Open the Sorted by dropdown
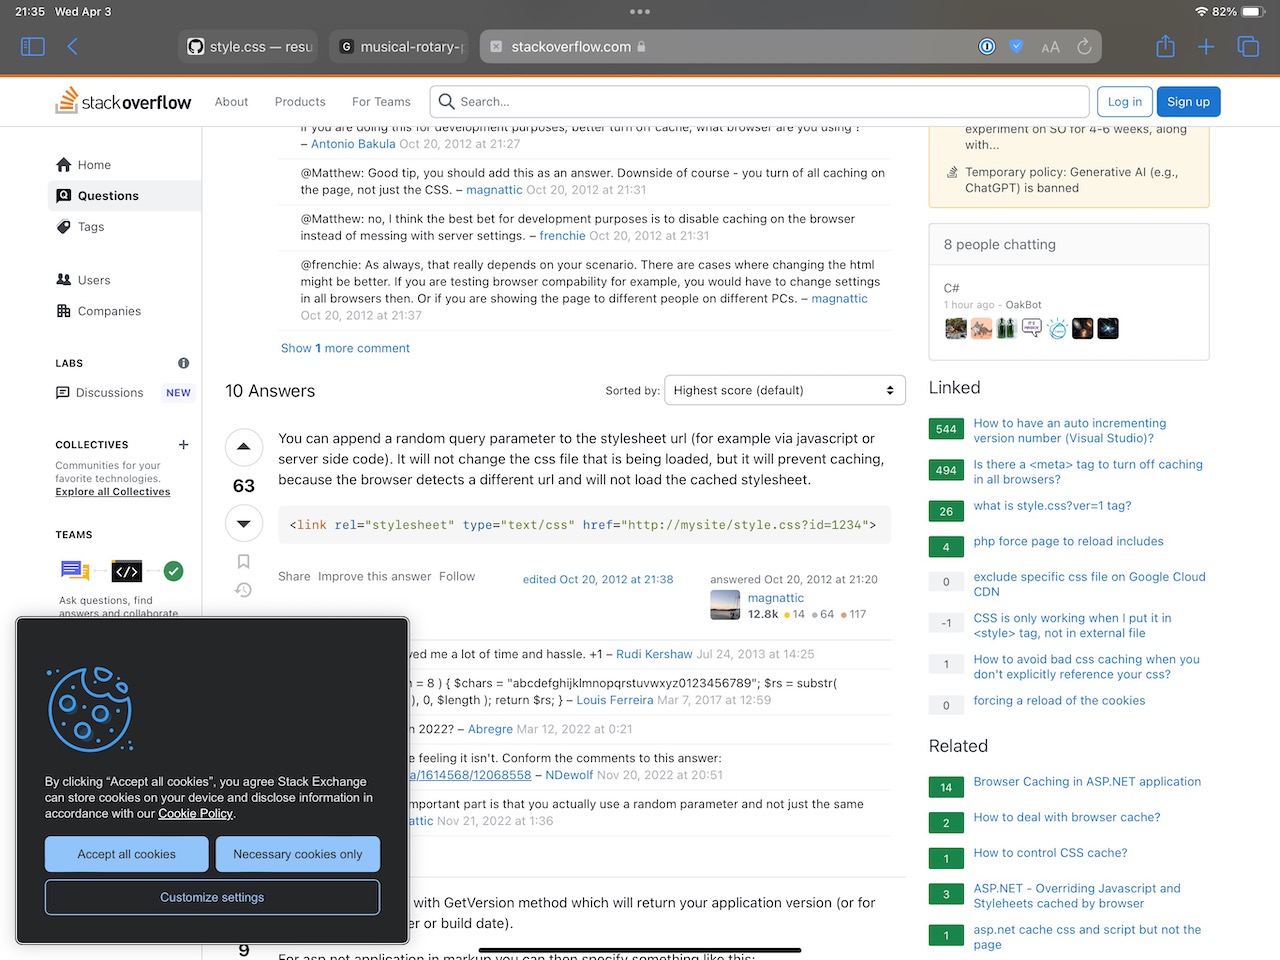This screenshot has height=960, width=1280. click(x=784, y=391)
